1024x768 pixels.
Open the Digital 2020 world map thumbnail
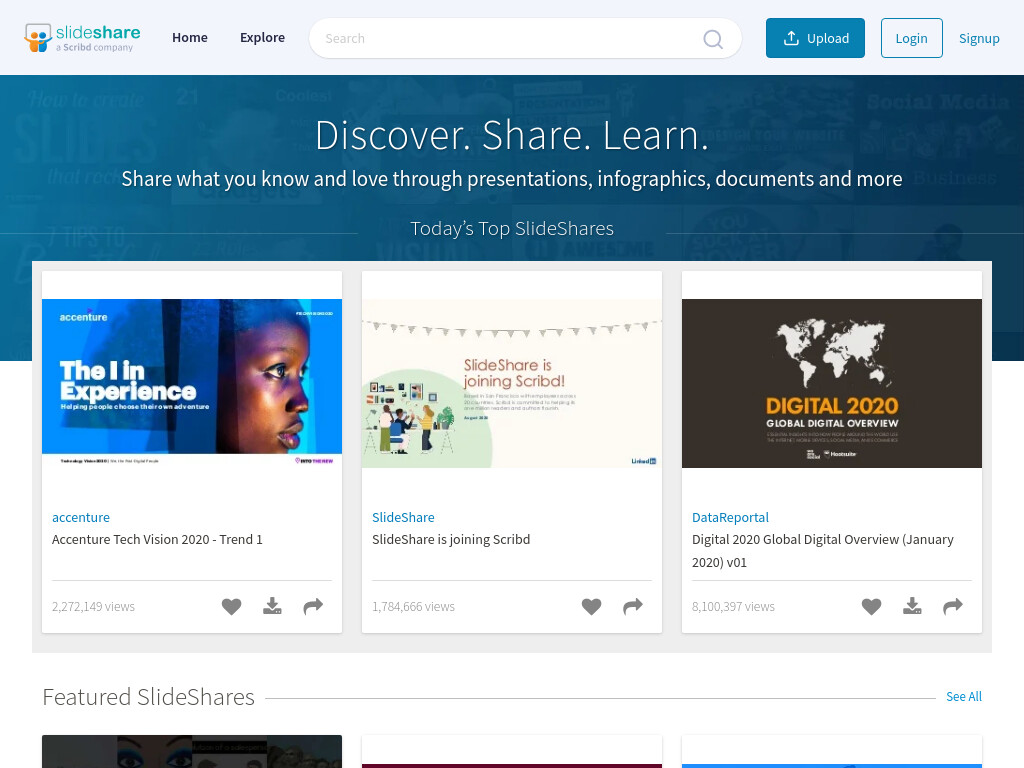(832, 383)
